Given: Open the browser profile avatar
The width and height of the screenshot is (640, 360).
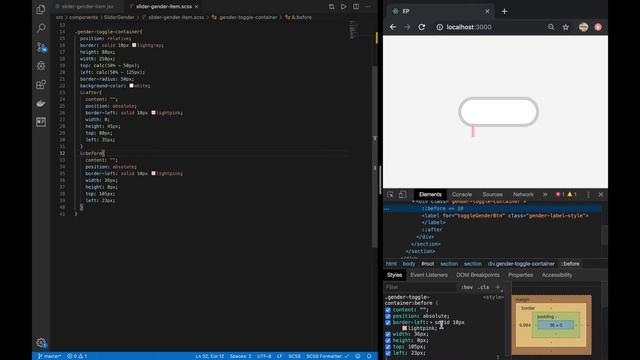Looking at the screenshot, I should pos(583,27).
